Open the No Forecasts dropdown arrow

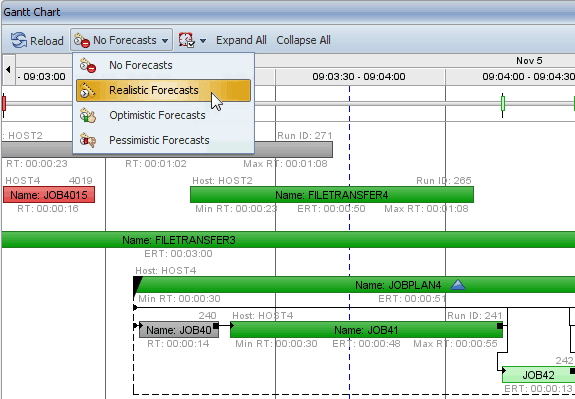(165, 41)
